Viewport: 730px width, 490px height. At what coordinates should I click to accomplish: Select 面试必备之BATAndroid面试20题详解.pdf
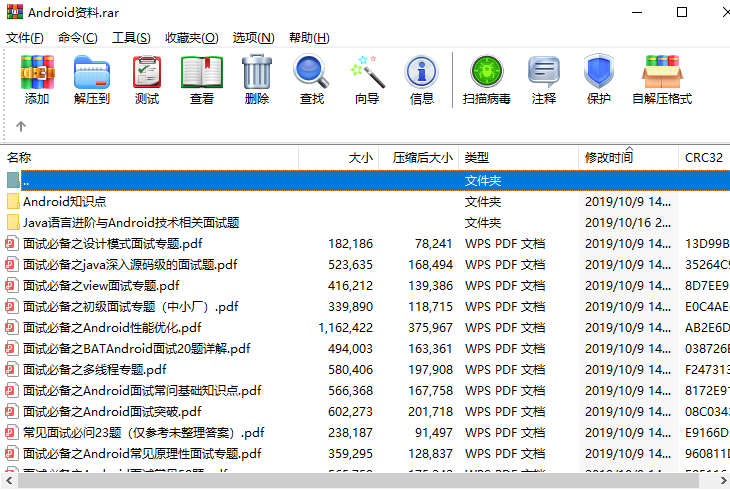(137, 349)
